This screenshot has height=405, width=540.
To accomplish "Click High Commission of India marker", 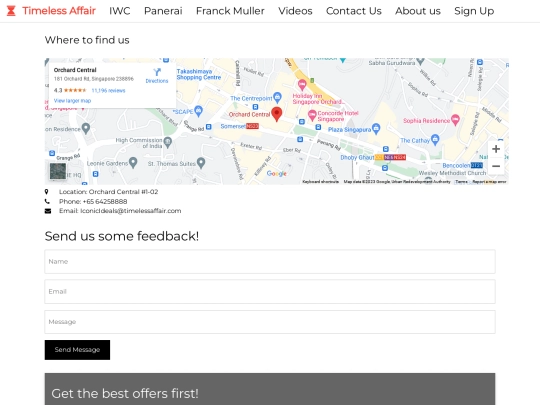I will point(168,142).
